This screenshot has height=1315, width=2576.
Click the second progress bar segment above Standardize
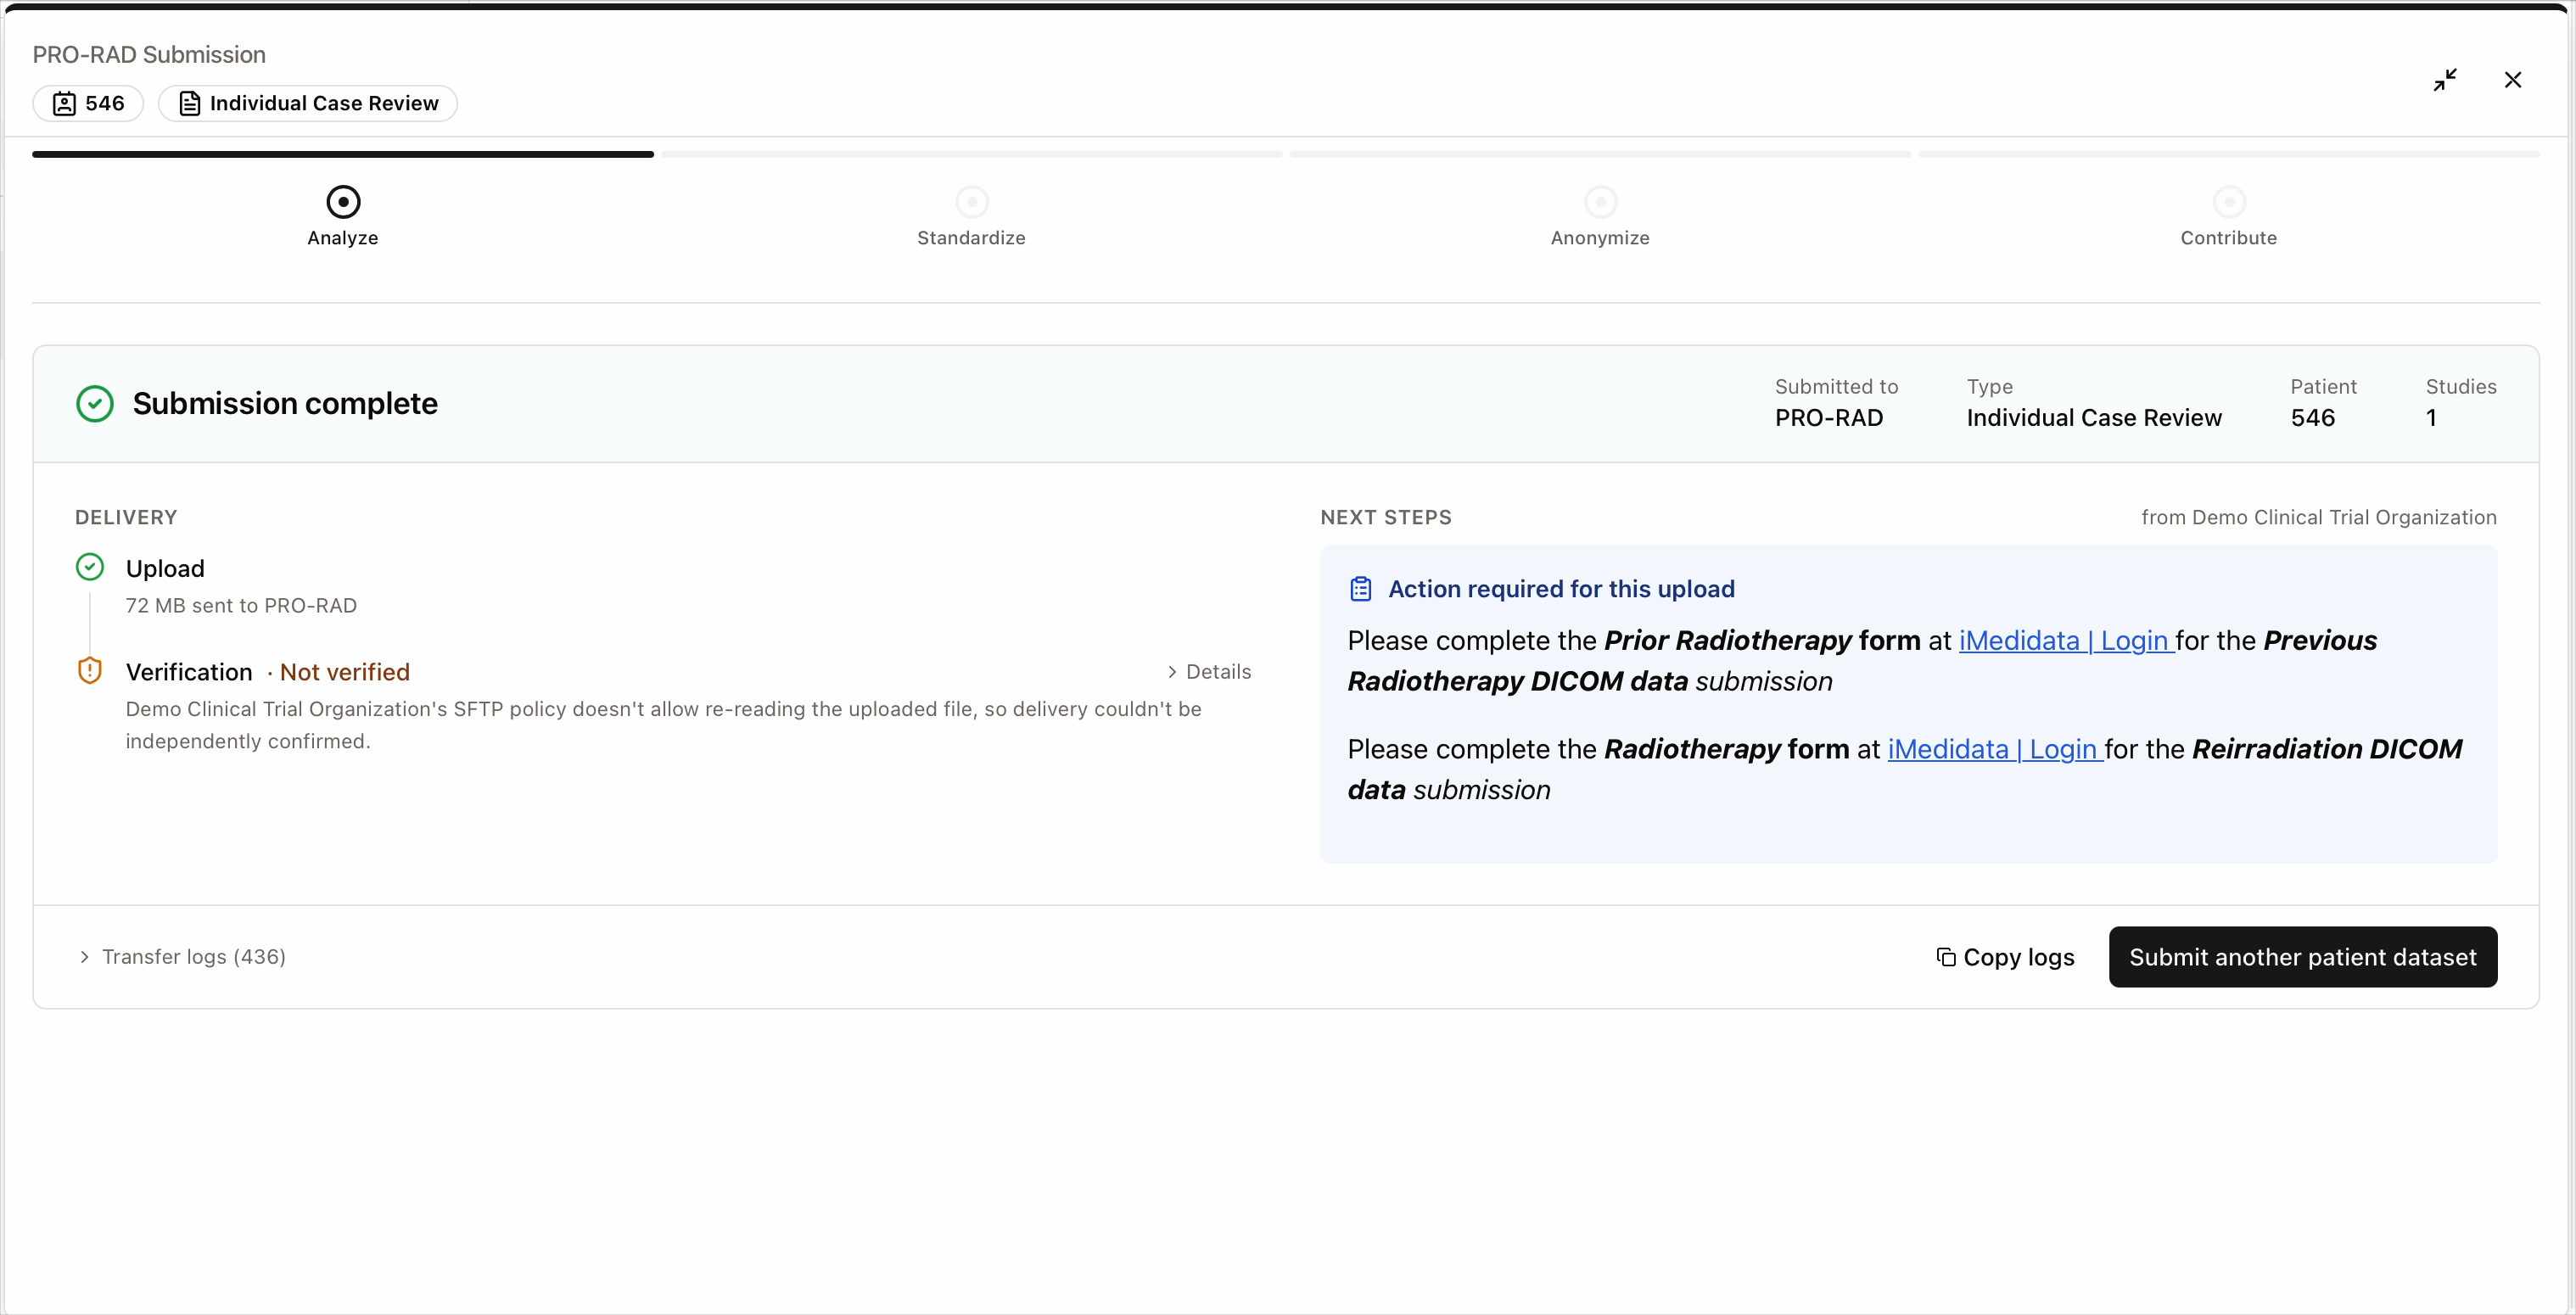click(972, 154)
